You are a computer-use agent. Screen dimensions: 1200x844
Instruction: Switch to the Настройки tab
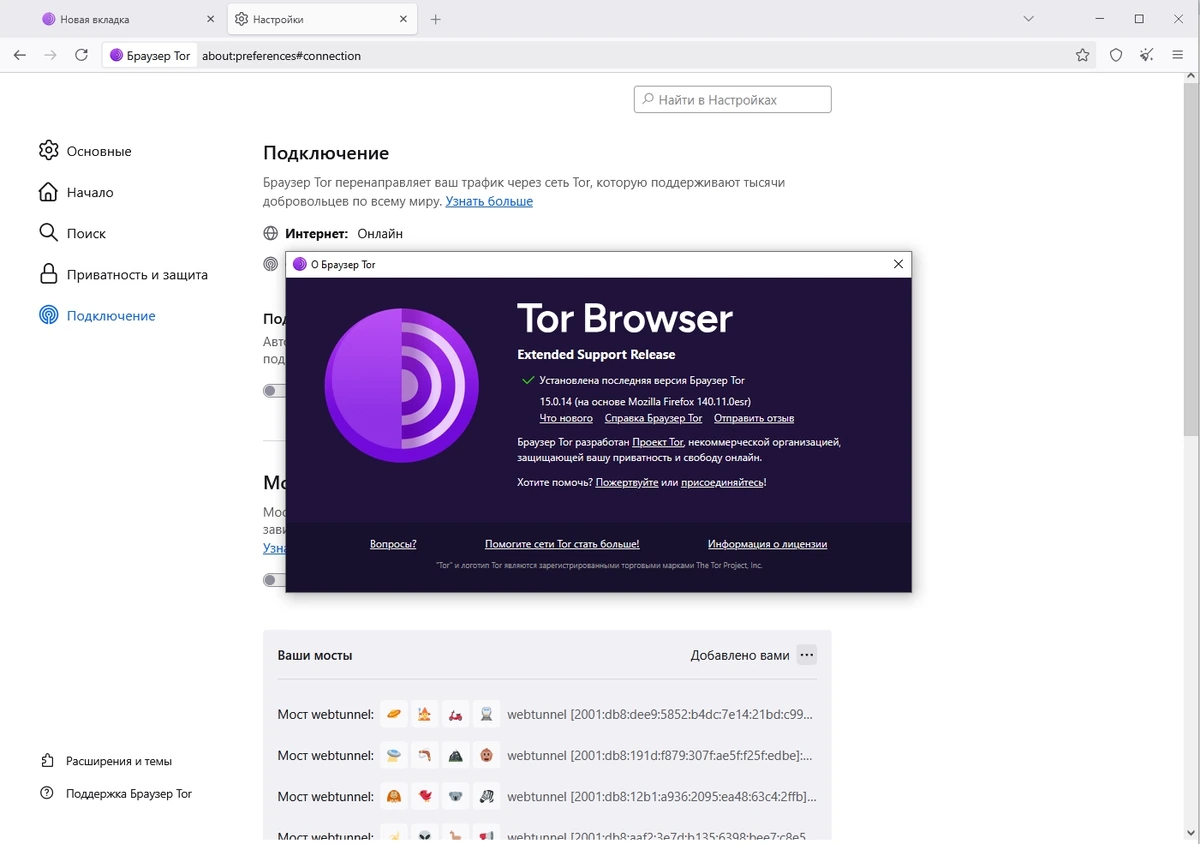click(x=322, y=19)
